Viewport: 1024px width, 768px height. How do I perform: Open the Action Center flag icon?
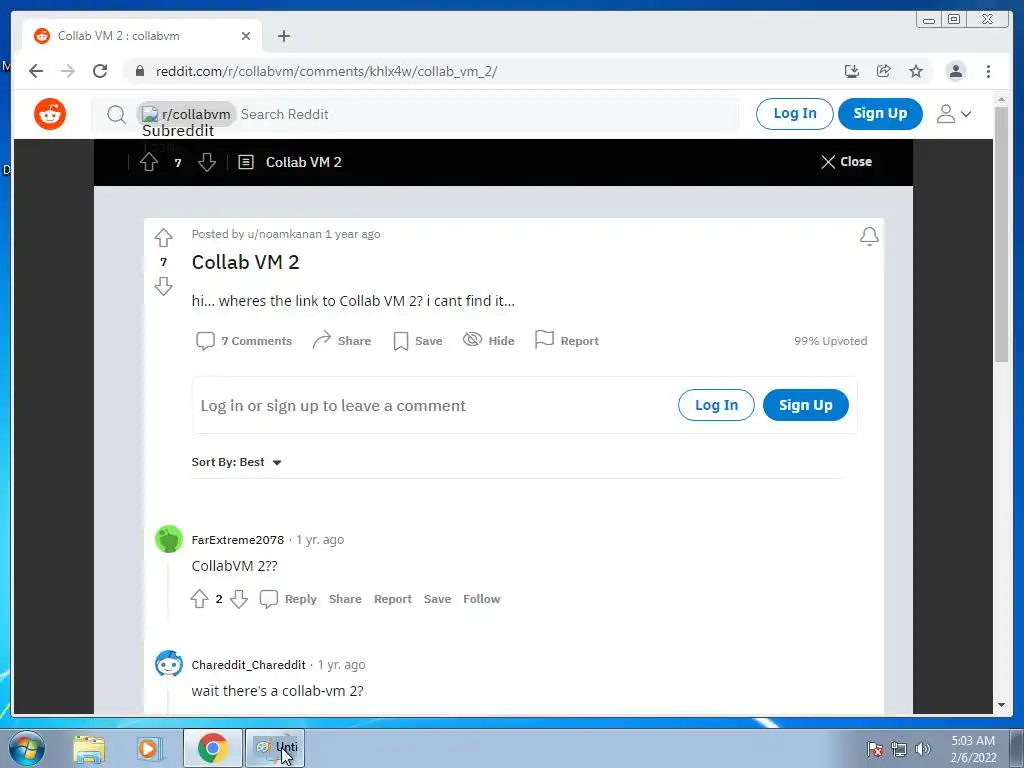(874, 749)
